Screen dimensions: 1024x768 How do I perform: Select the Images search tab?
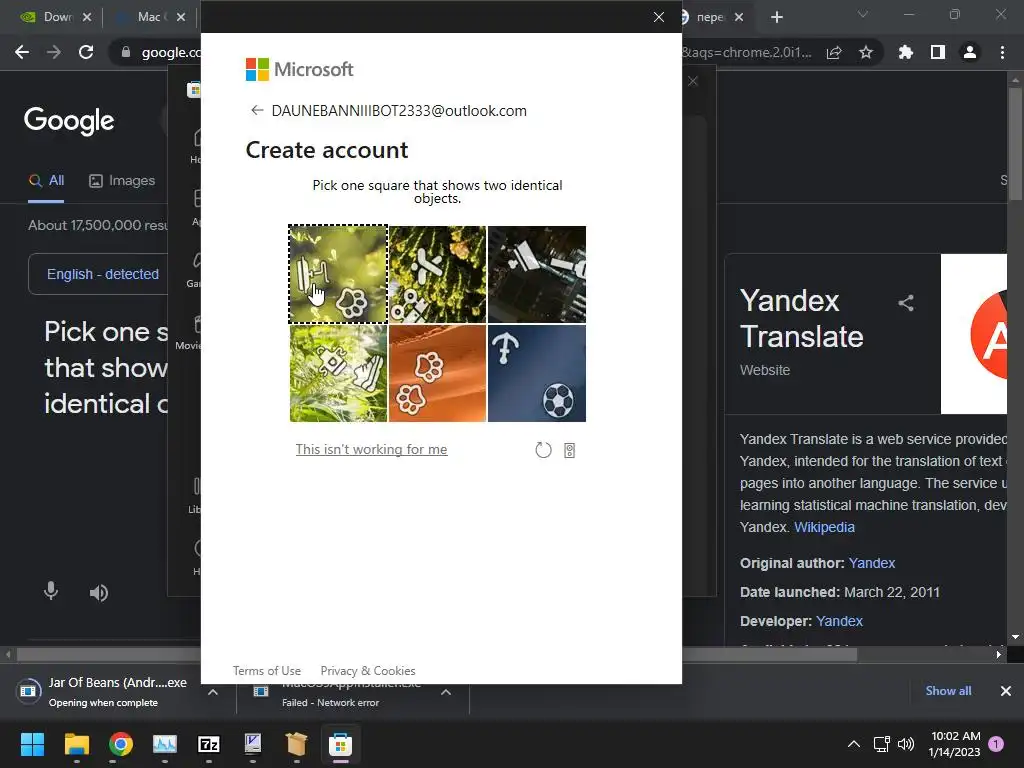click(122, 181)
